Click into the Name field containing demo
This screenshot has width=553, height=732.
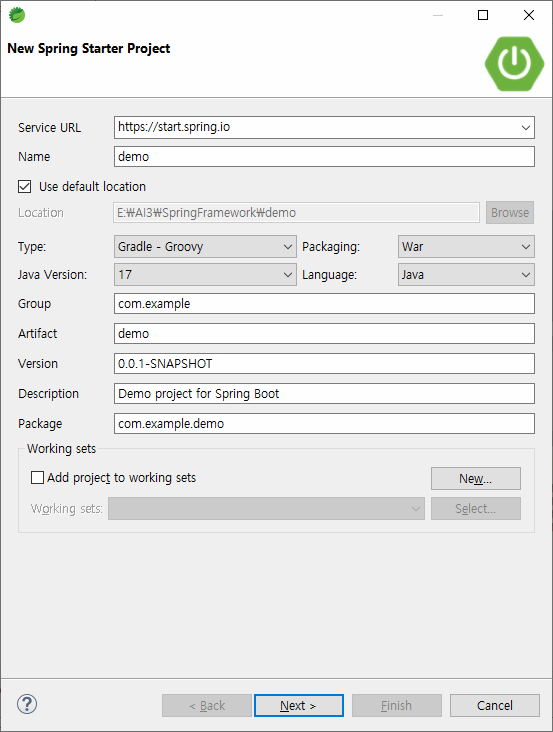pyautogui.click(x=324, y=156)
